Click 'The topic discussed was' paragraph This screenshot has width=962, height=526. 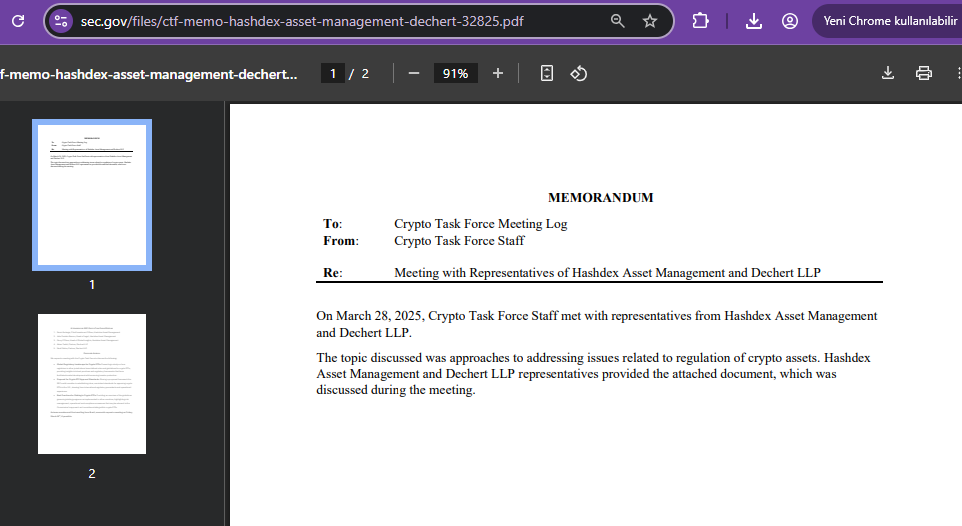[x=593, y=374]
